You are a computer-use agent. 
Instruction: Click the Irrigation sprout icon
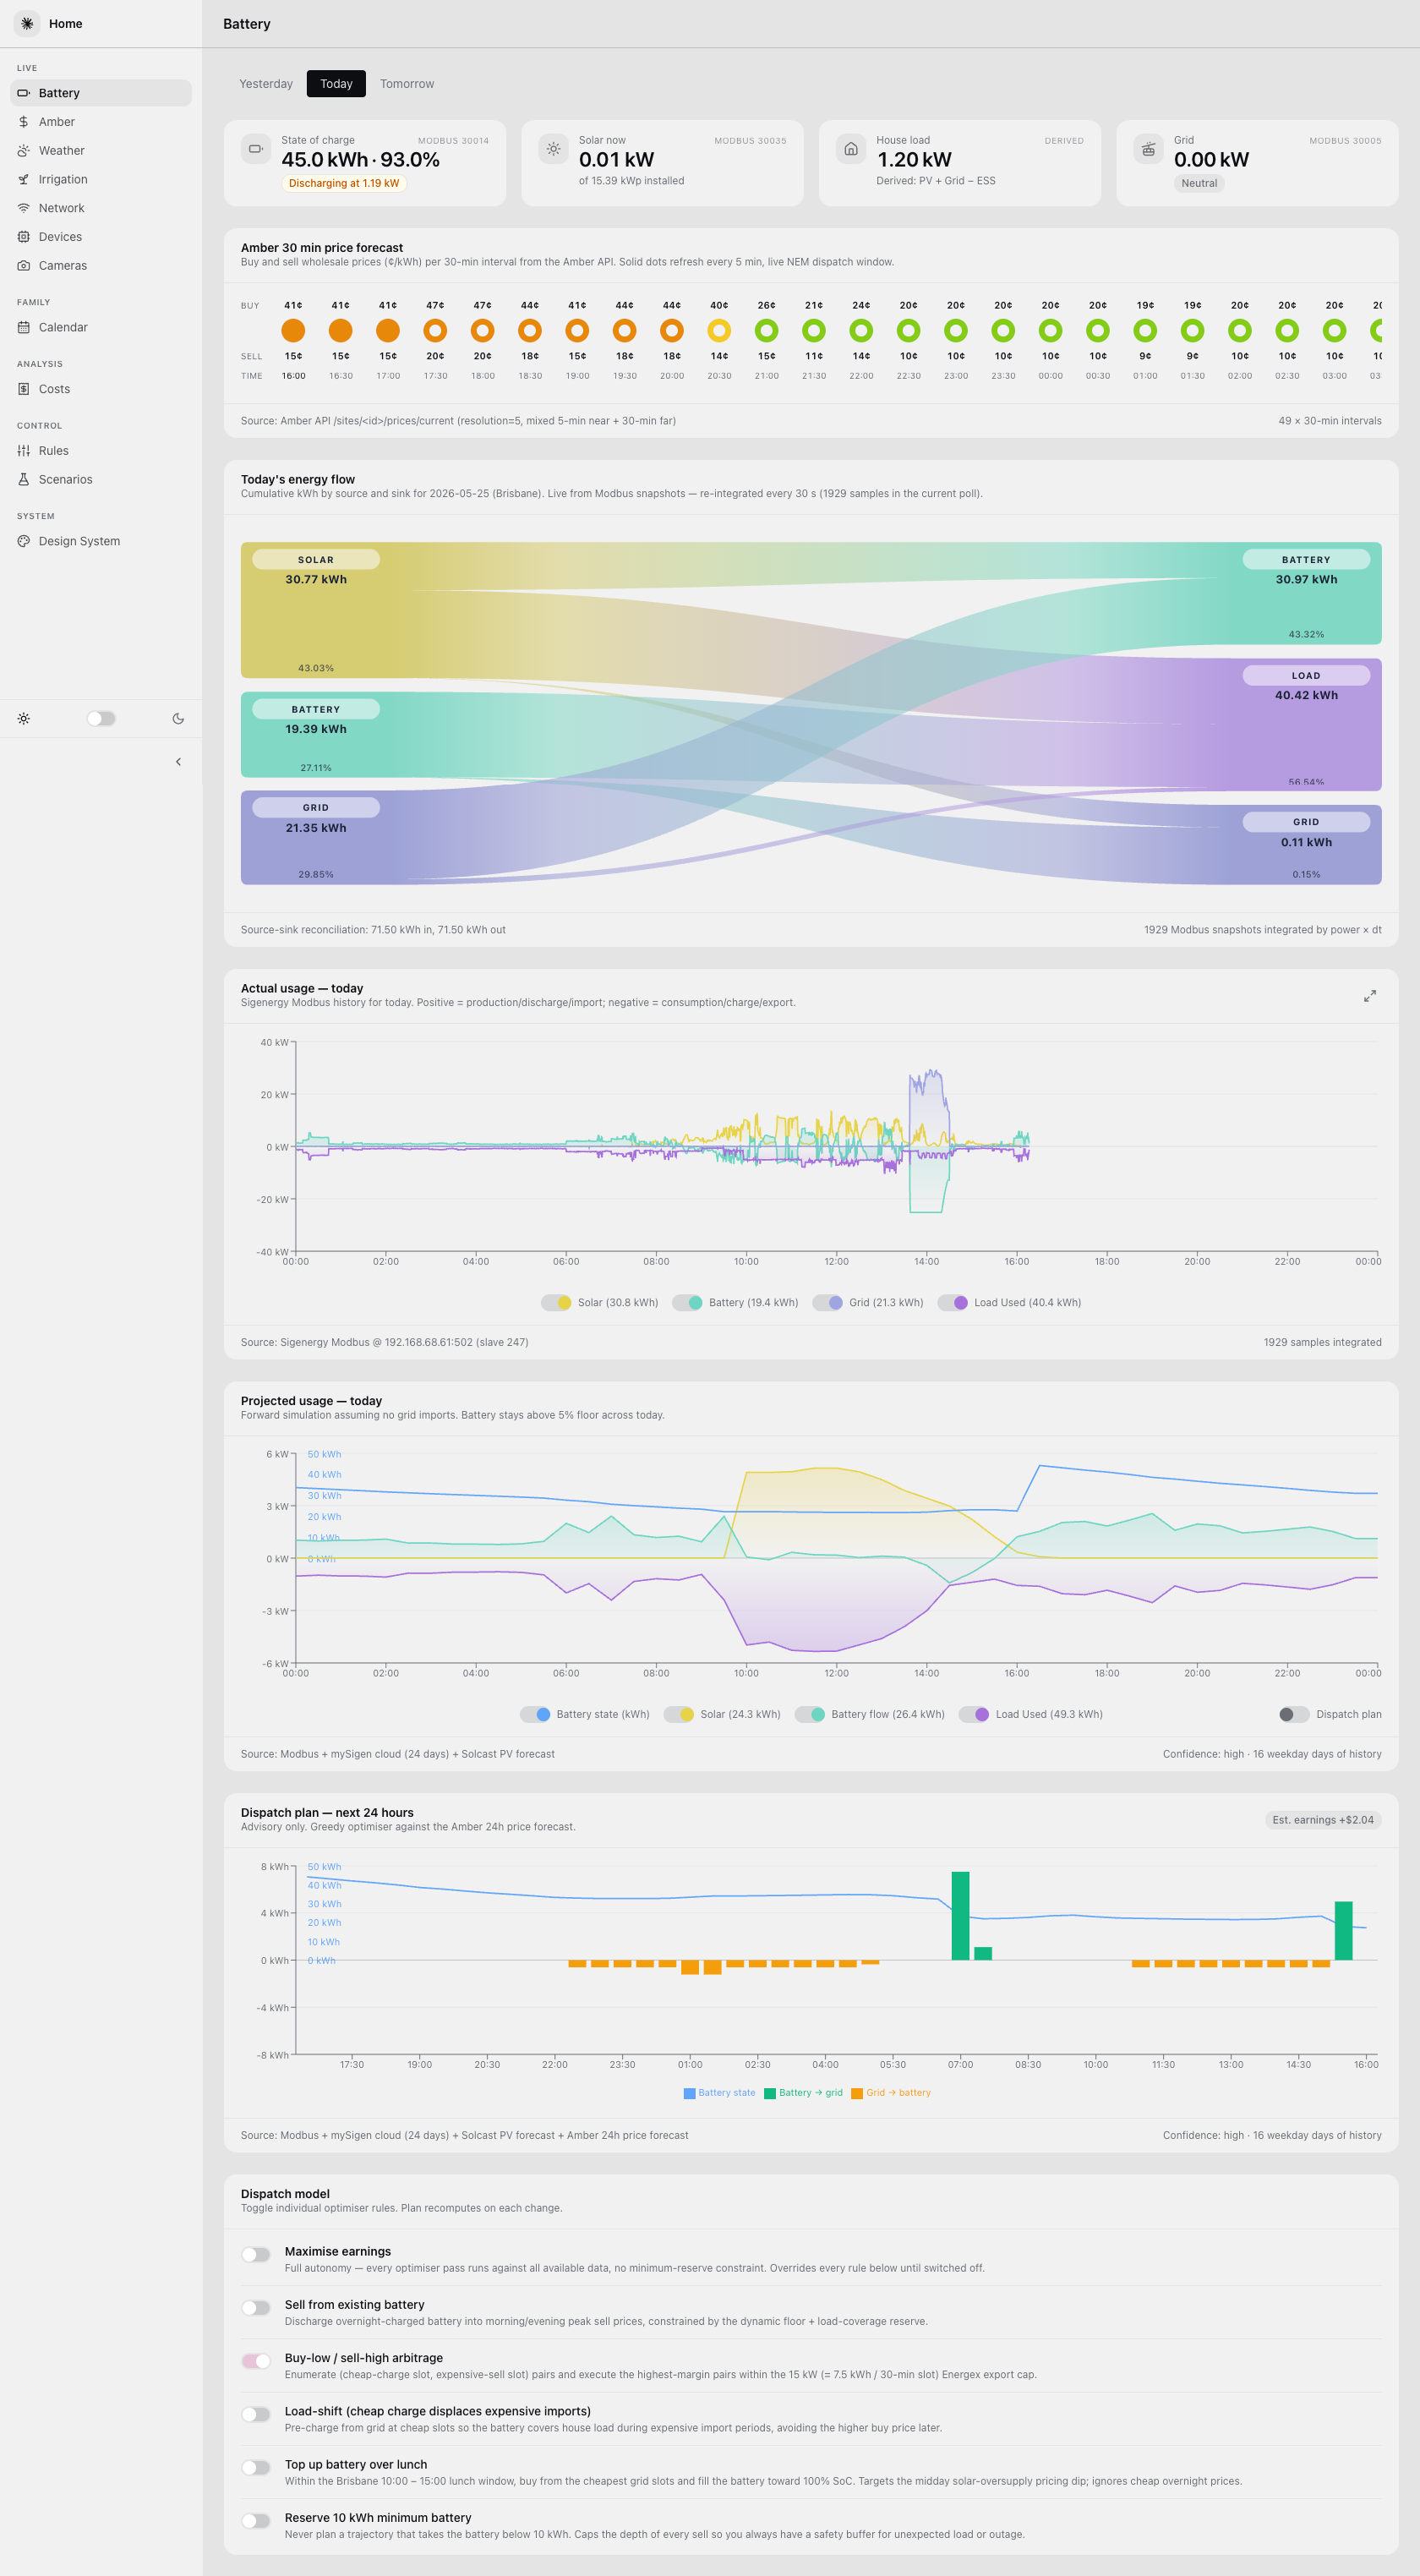23,180
